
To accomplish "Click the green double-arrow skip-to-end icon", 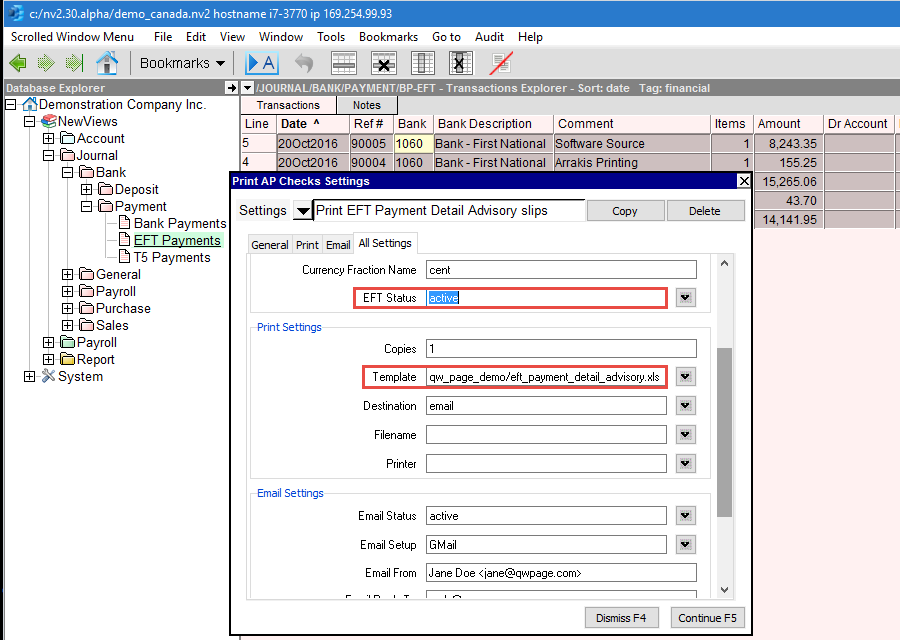I will tap(73, 63).
